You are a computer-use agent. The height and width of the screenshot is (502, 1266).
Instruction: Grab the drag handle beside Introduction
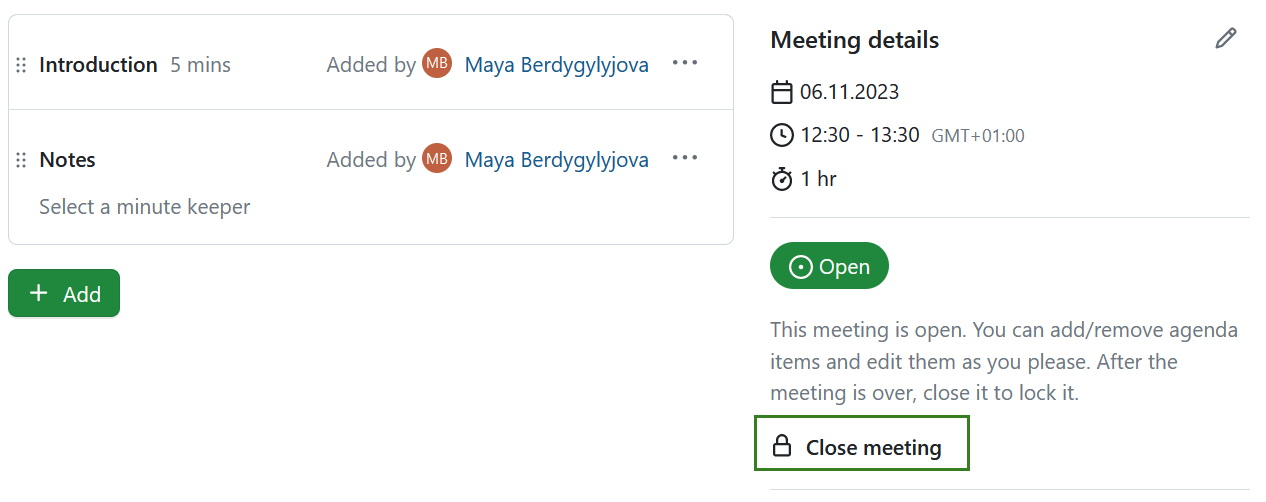(x=21, y=65)
